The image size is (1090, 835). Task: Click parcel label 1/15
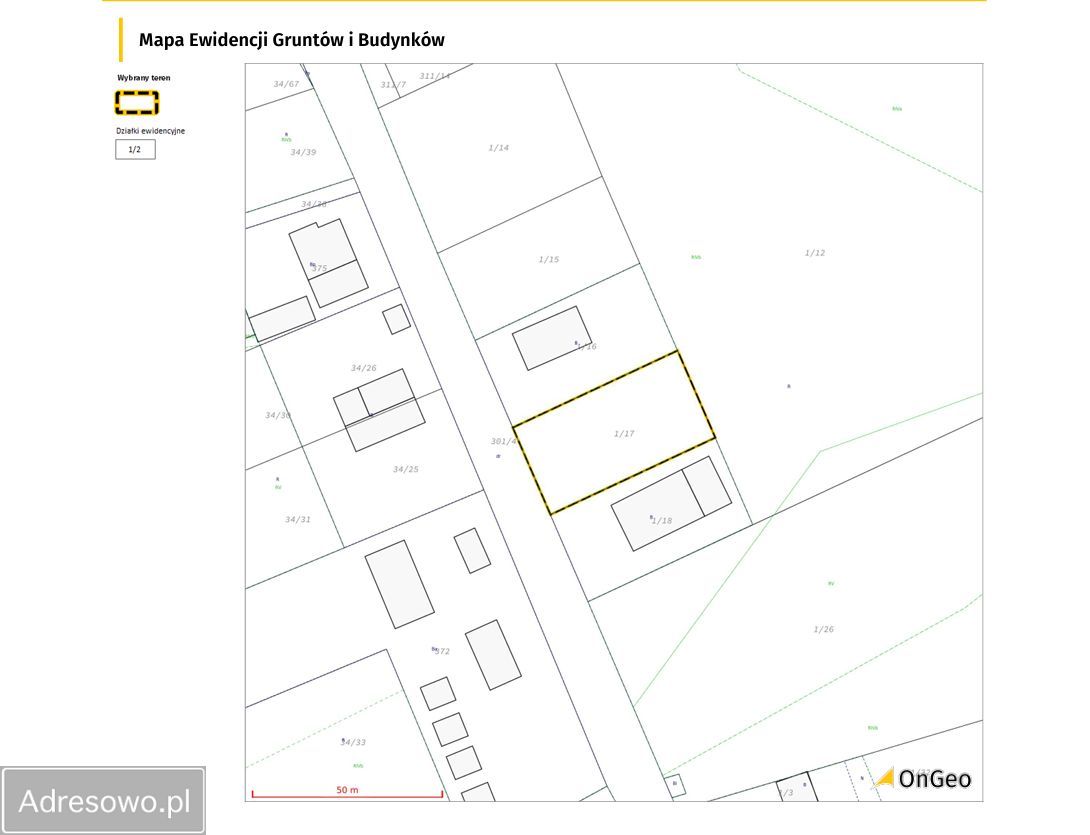[x=548, y=259]
